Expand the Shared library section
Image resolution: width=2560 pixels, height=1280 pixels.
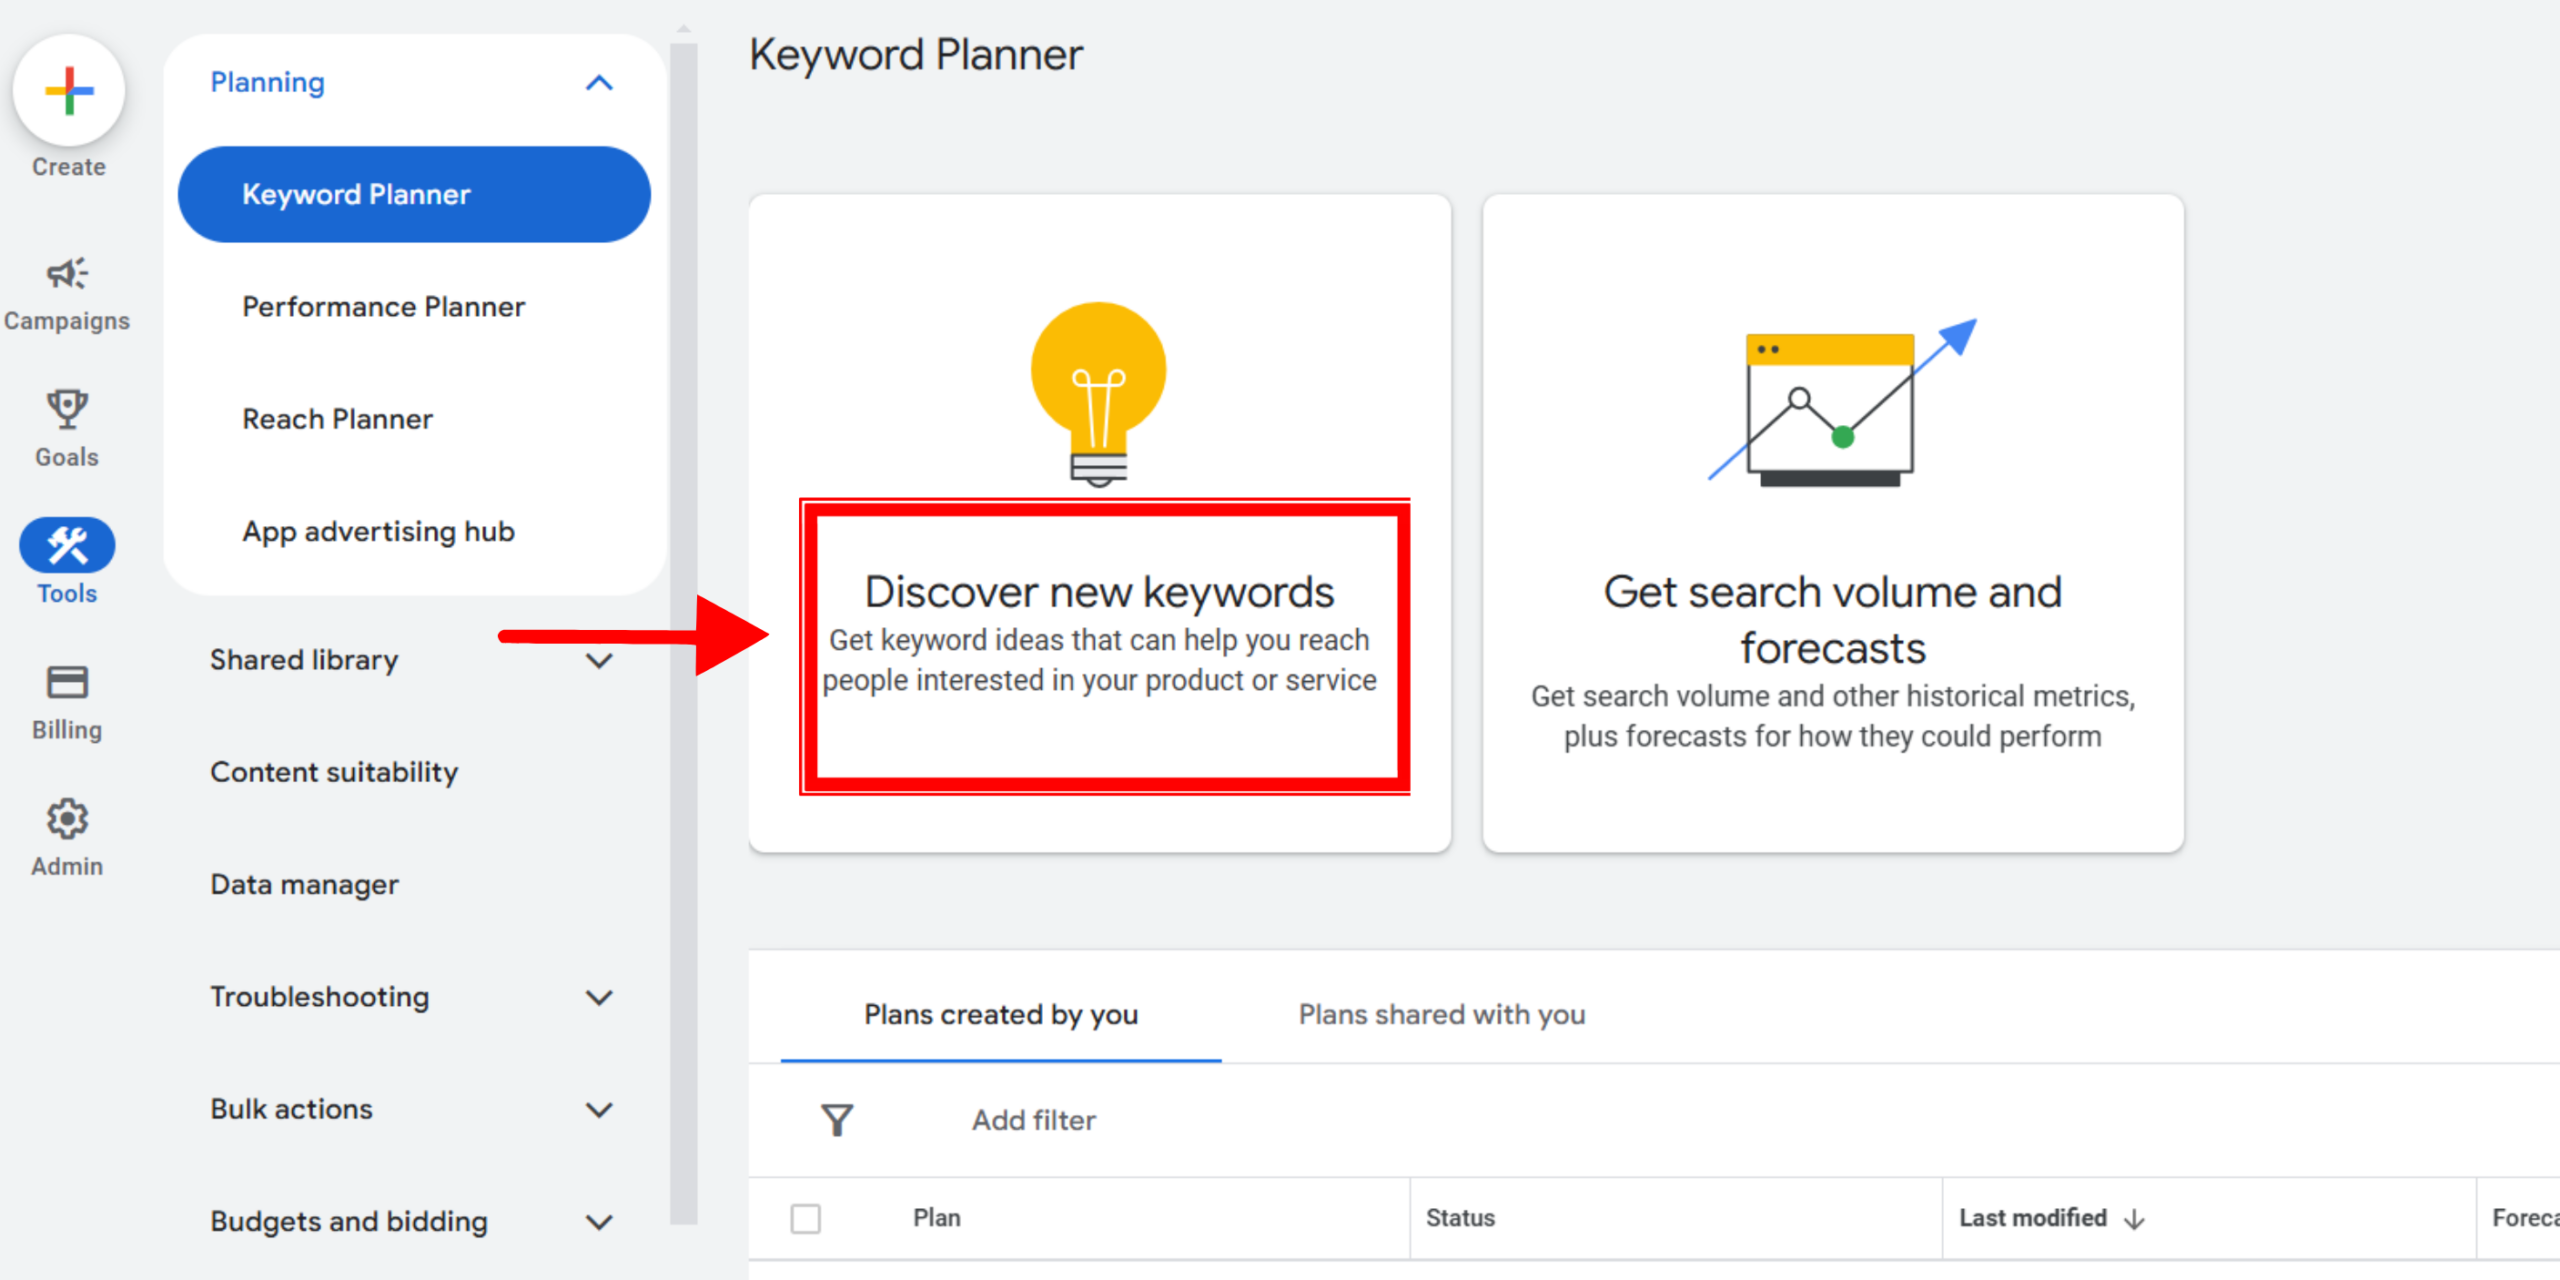click(x=599, y=661)
